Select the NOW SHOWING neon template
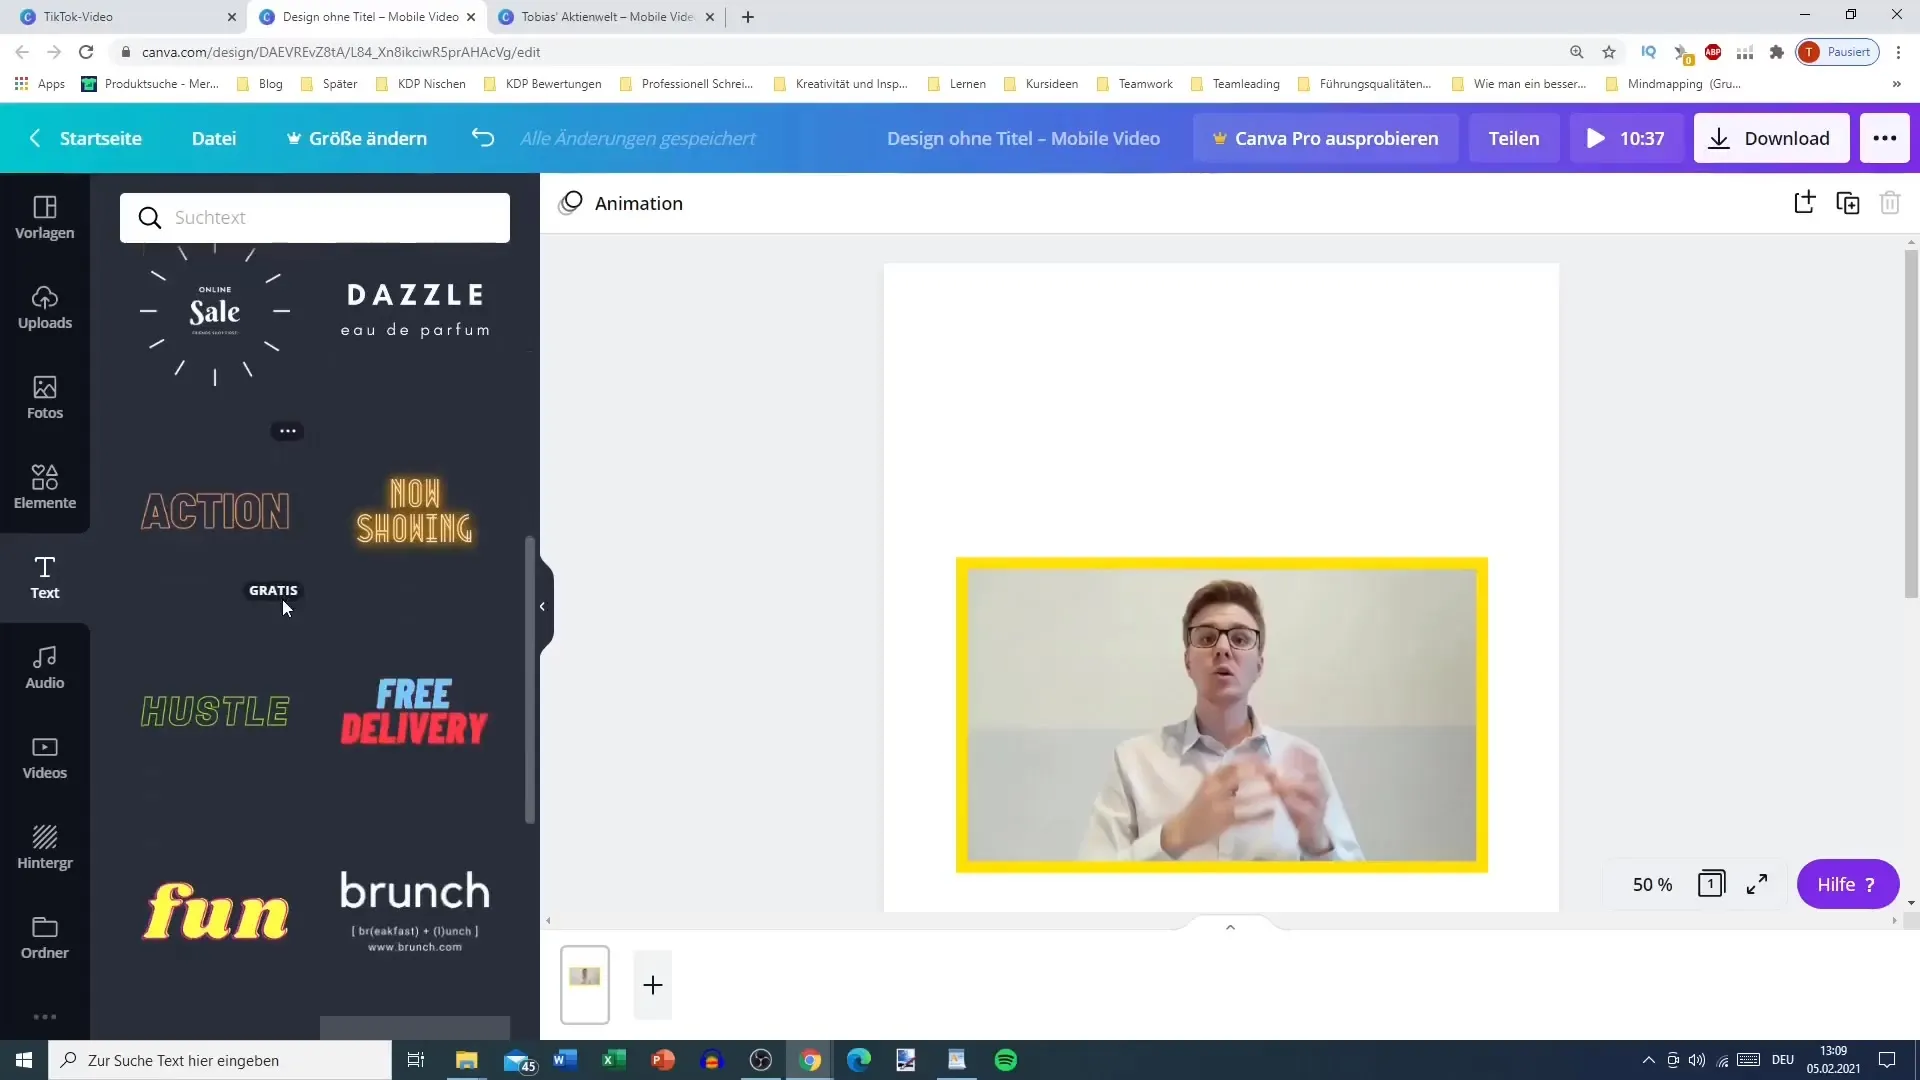This screenshot has width=1920, height=1080. coord(415,511)
